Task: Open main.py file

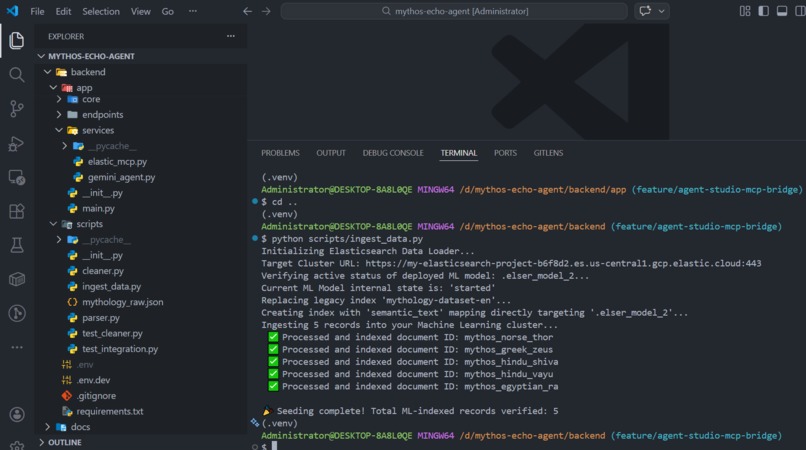Action: [x=98, y=208]
